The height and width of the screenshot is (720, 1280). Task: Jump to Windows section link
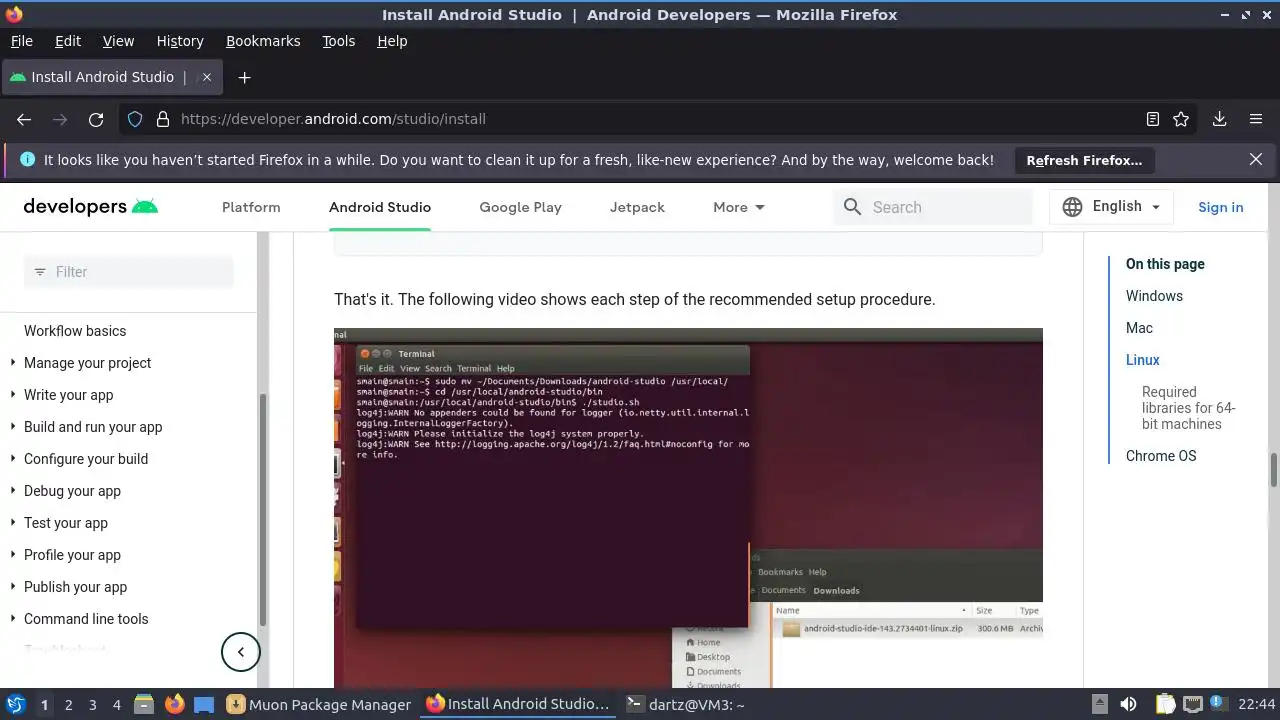(1154, 296)
